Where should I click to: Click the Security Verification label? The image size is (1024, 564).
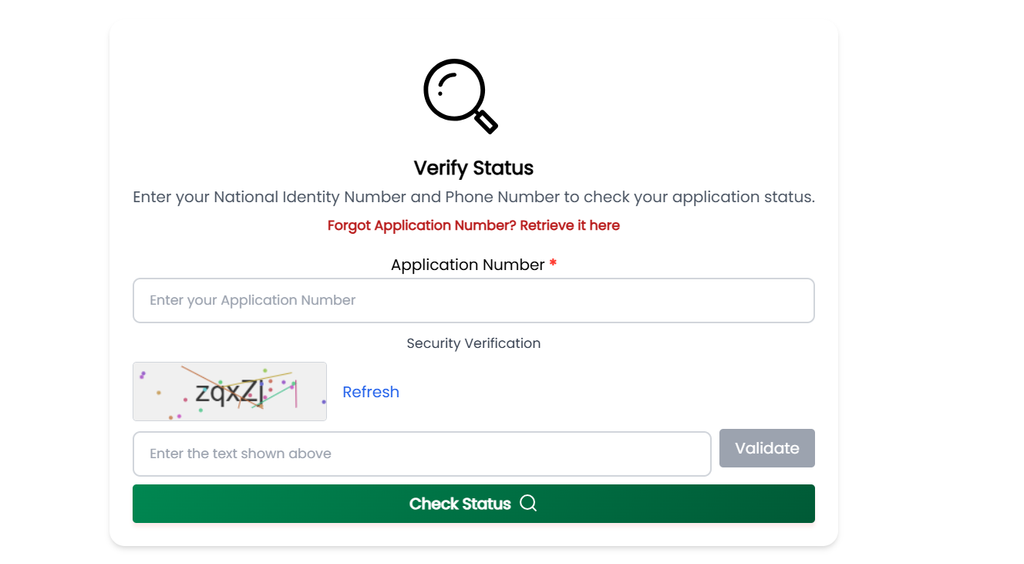coord(473,343)
